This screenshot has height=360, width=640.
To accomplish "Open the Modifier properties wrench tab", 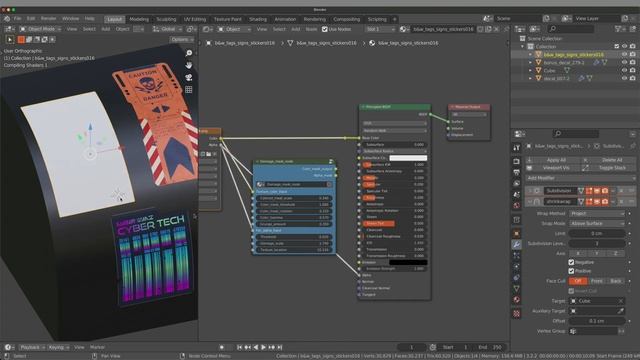I will click(x=516, y=244).
